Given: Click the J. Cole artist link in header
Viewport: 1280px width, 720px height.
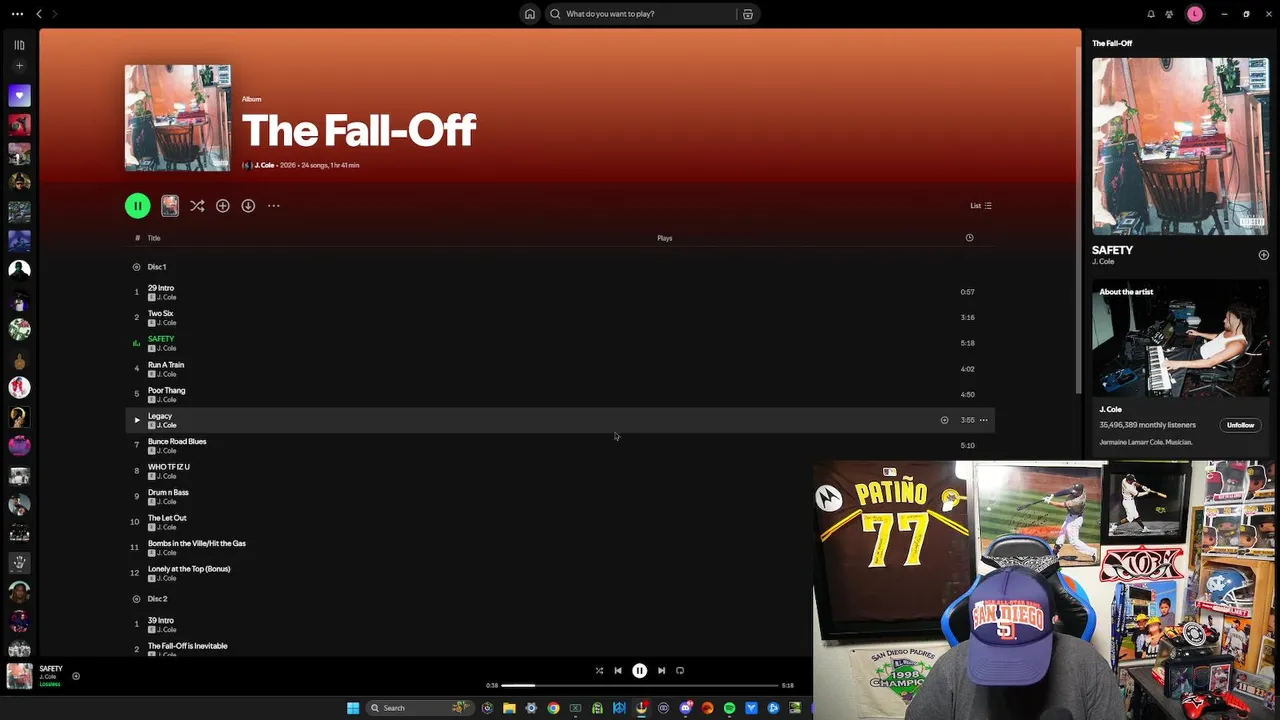Looking at the screenshot, I should (x=264, y=165).
